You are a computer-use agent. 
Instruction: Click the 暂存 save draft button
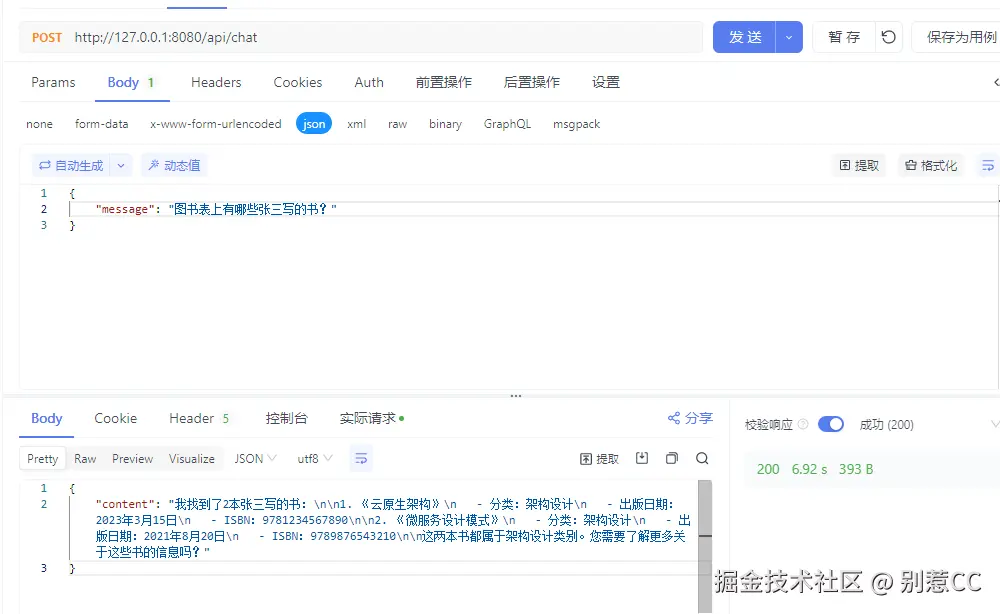click(844, 37)
